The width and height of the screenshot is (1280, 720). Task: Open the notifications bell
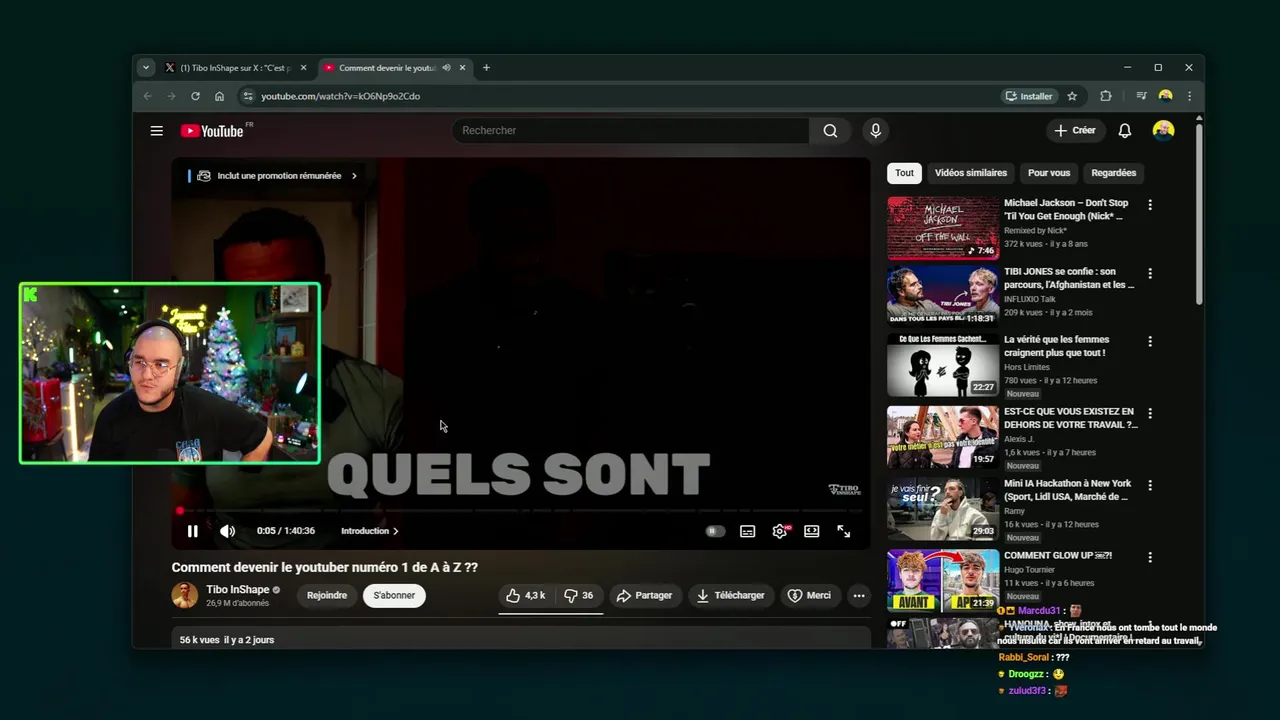(1124, 131)
